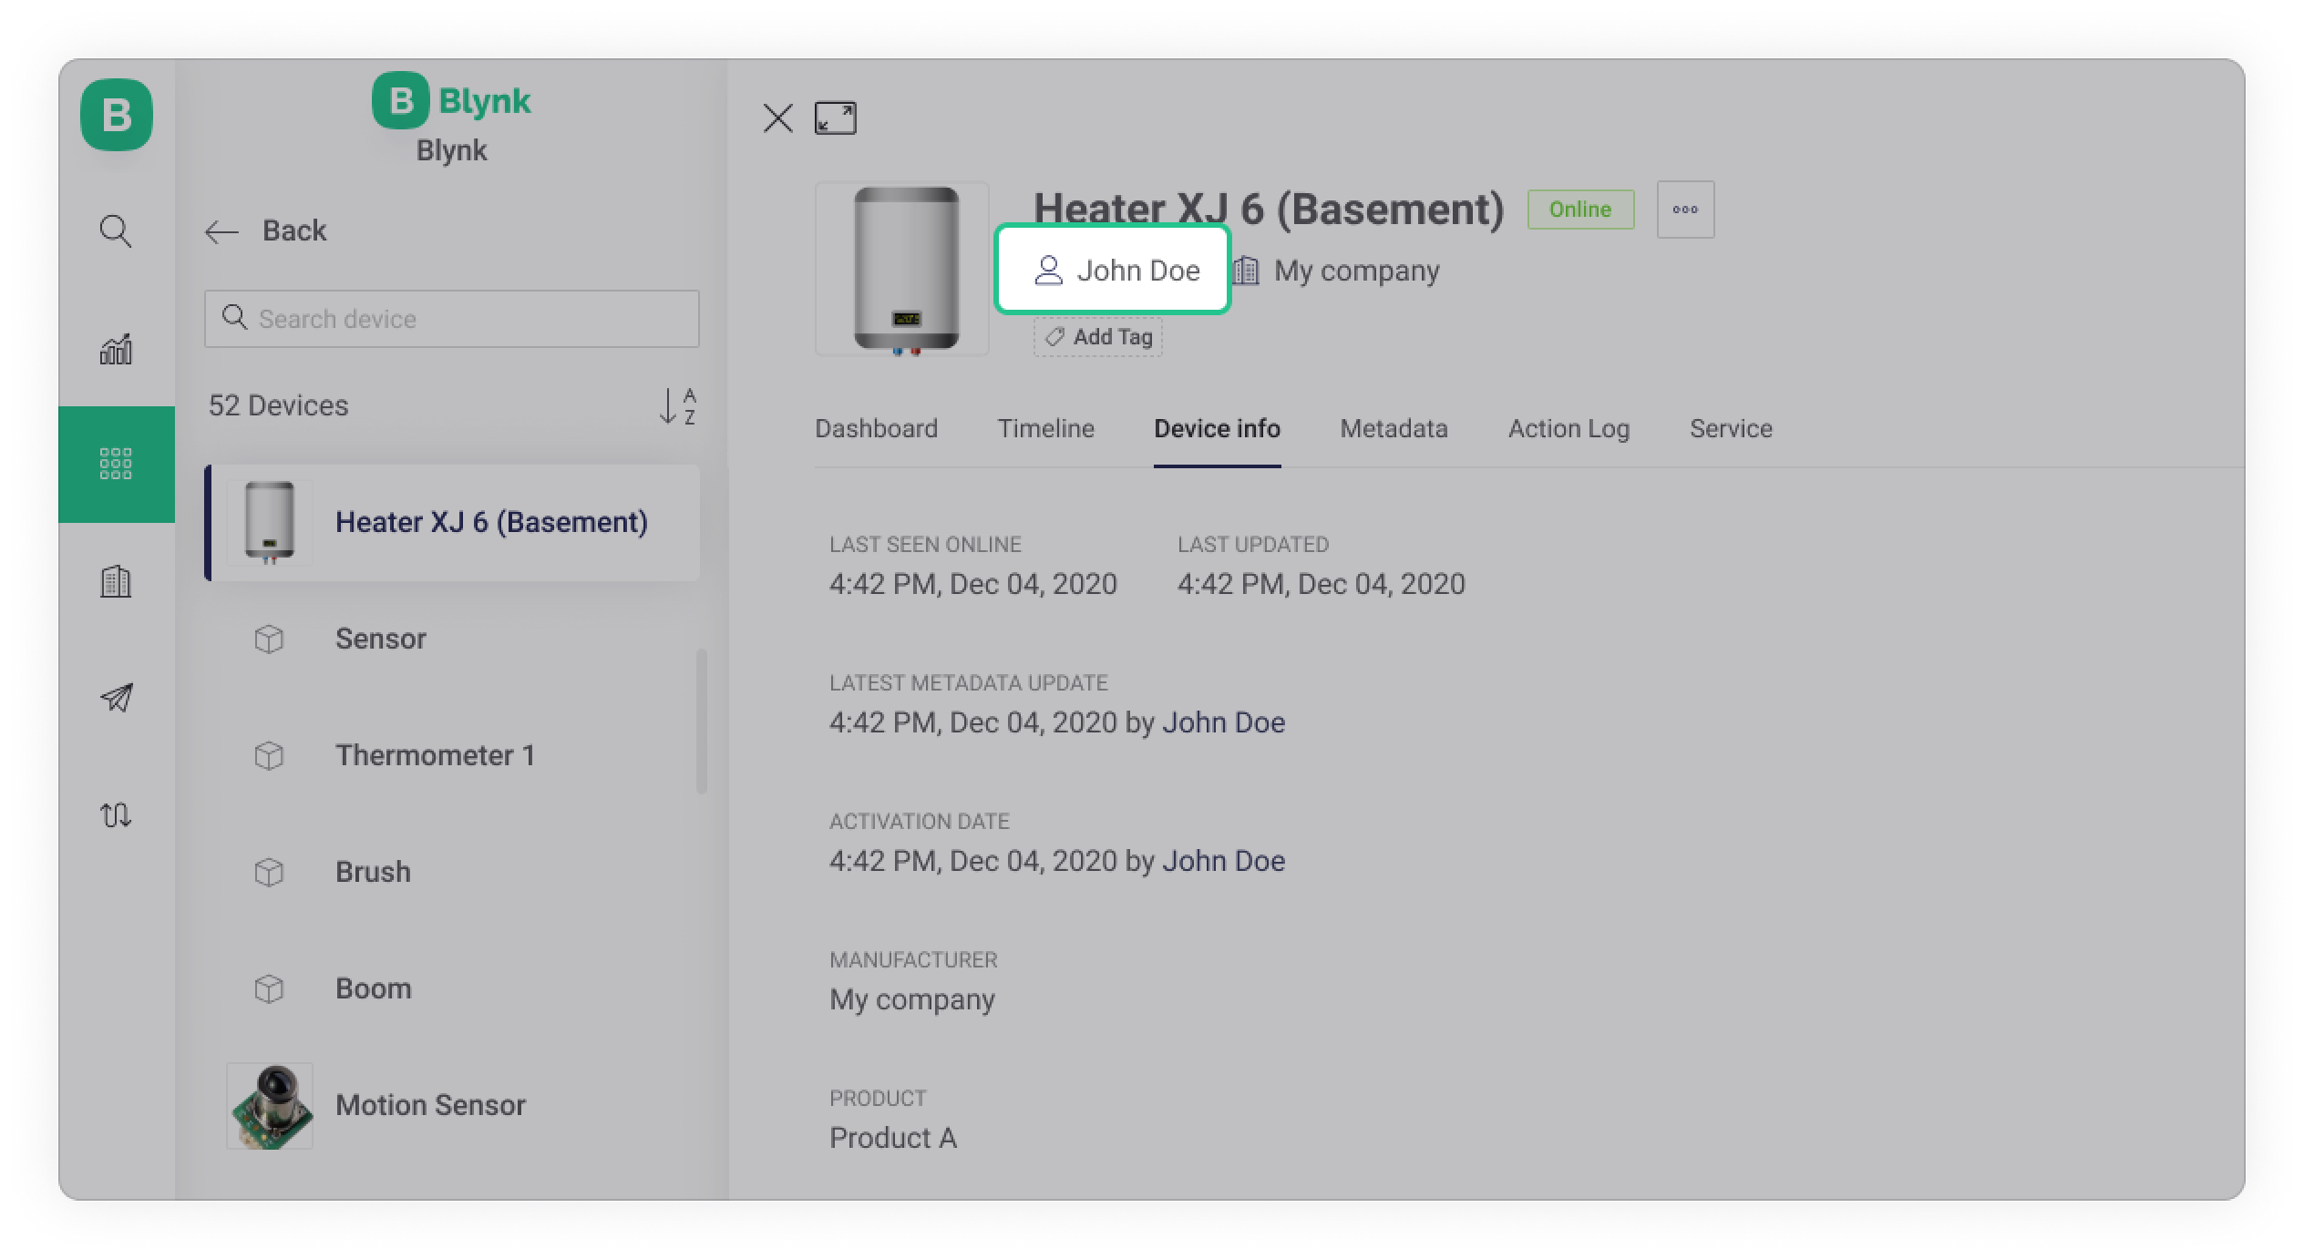Switch to the Timeline tab

[x=1045, y=429]
